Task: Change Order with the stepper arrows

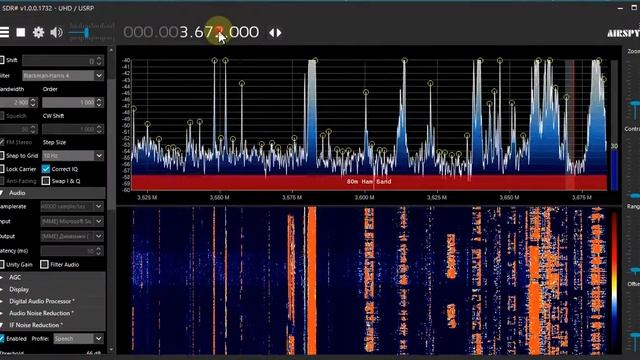Action: pos(99,102)
